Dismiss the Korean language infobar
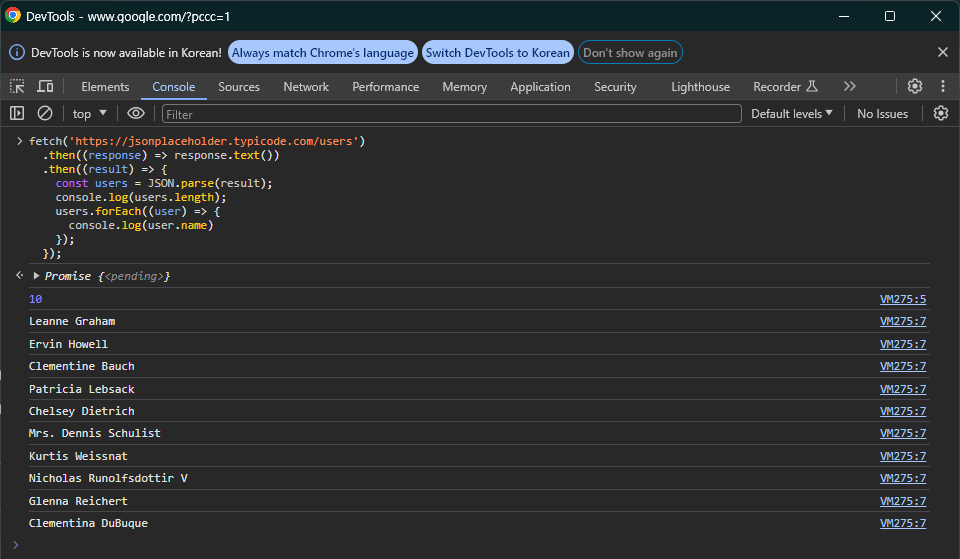The image size is (960, 559). [943, 53]
